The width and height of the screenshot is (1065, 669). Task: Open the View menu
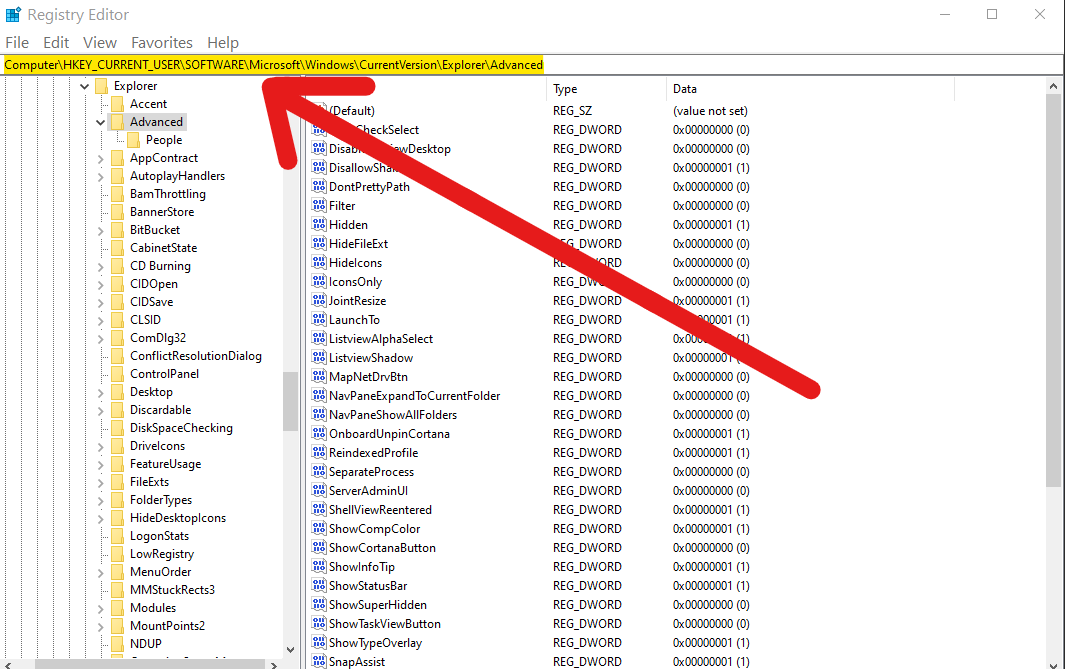(x=100, y=43)
